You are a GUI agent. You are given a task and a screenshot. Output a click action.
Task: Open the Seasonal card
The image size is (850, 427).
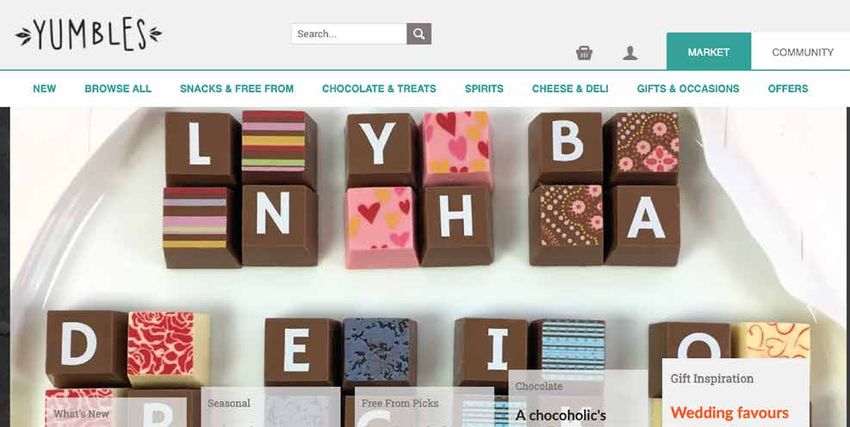[x=271, y=407]
